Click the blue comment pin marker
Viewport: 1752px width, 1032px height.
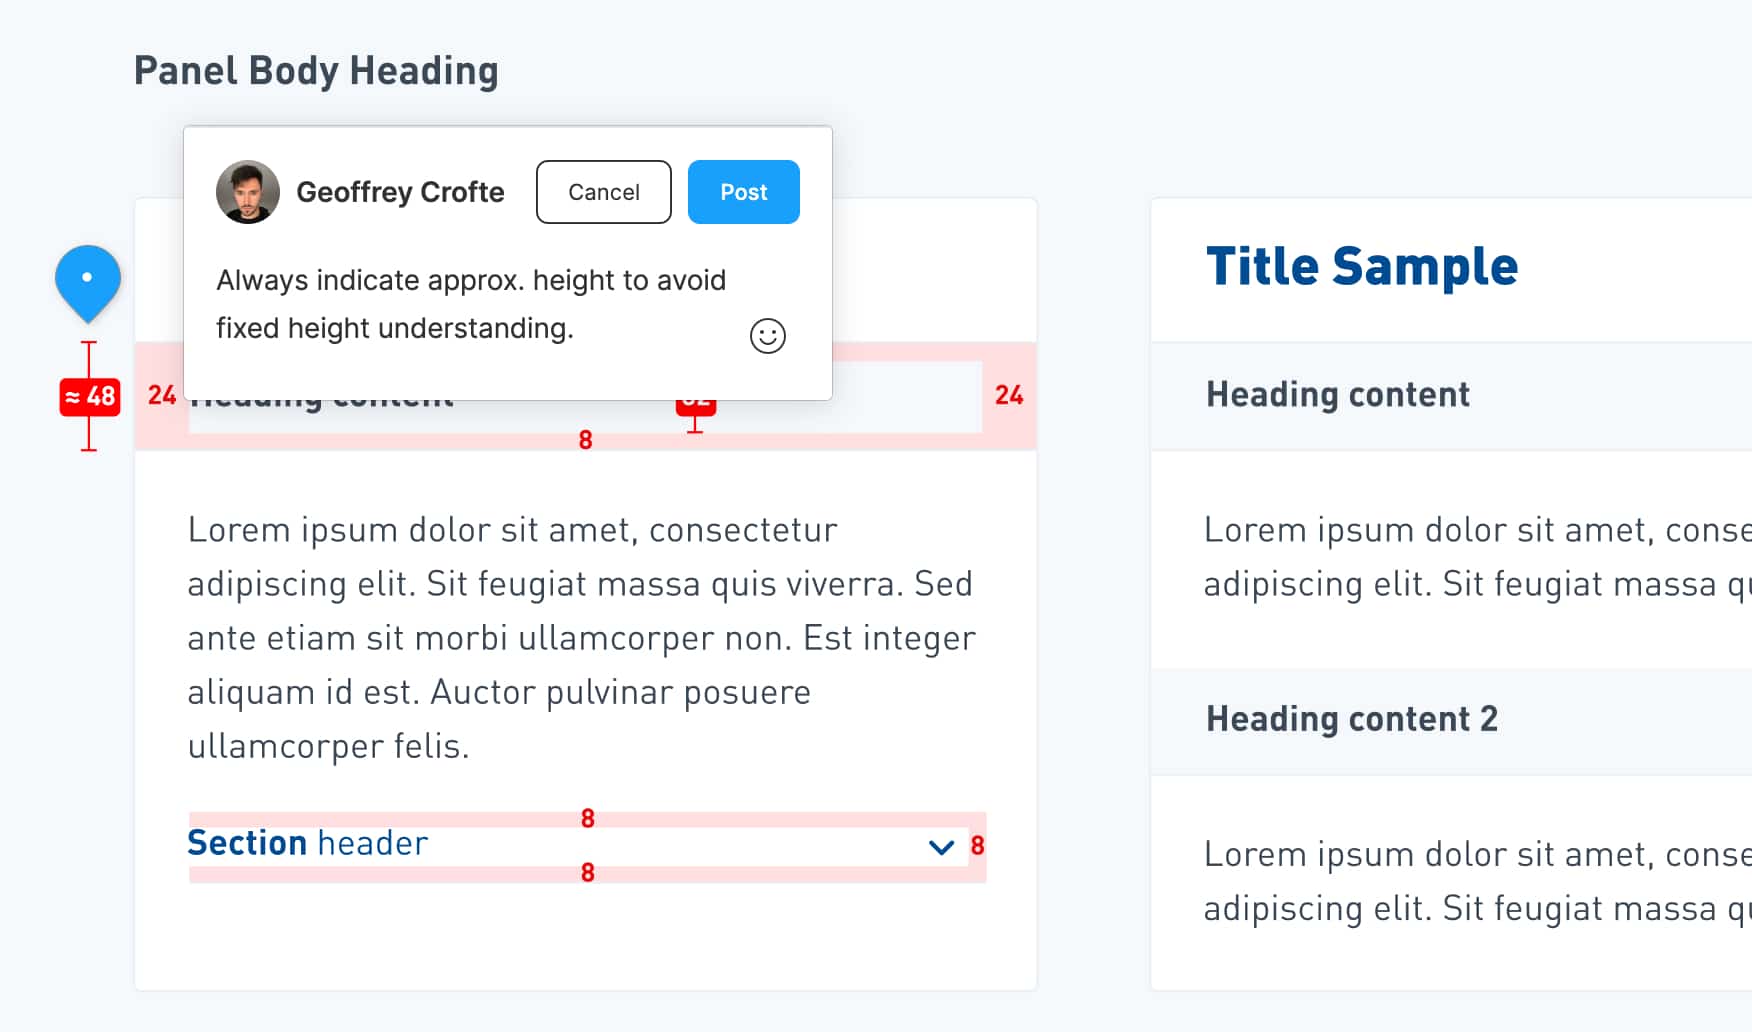tap(88, 283)
